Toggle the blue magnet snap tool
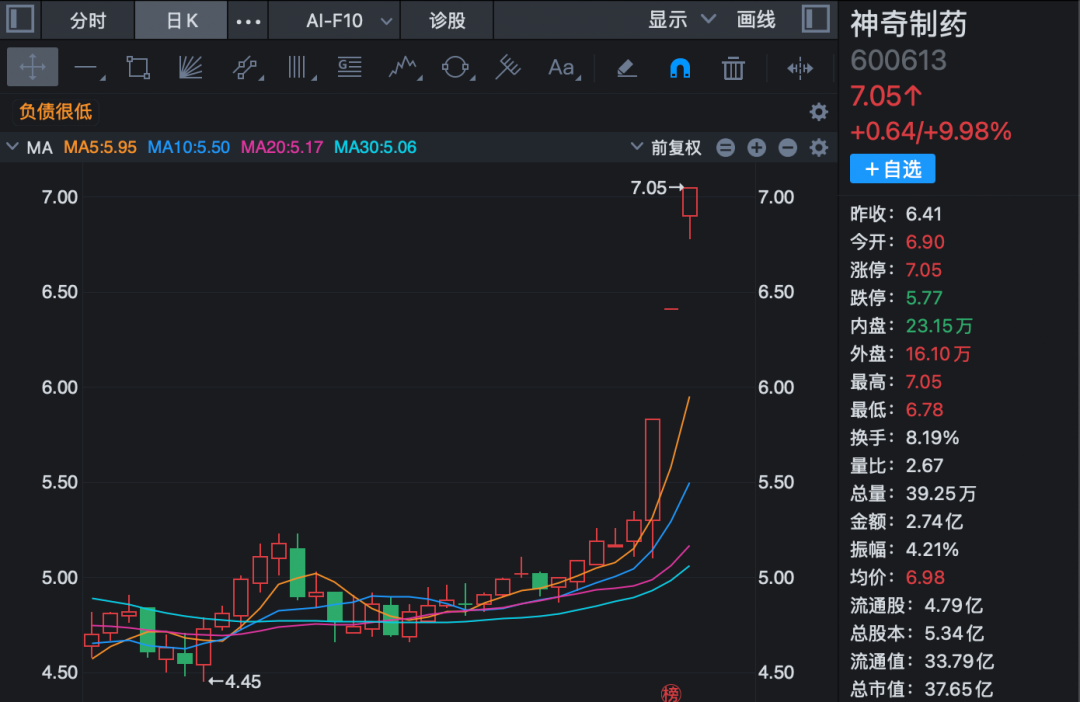The width and height of the screenshot is (1080, 702). 680,68
